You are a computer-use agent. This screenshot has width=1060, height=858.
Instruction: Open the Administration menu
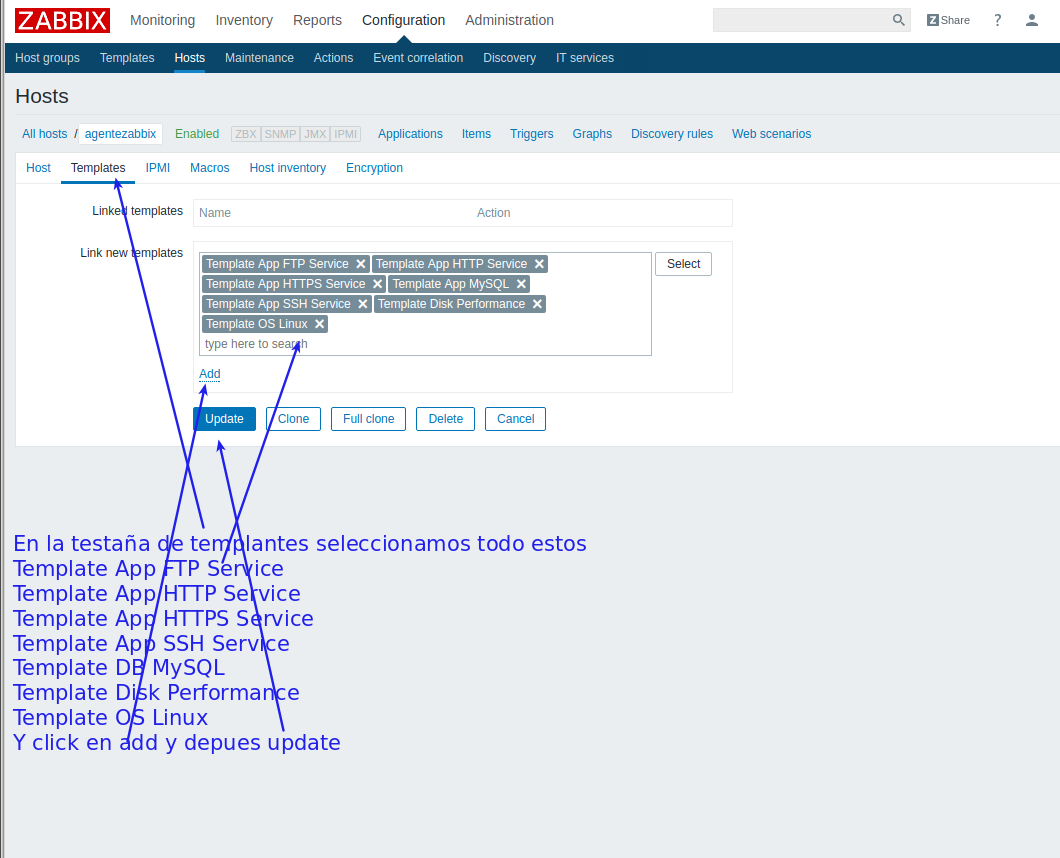(509, 20)
